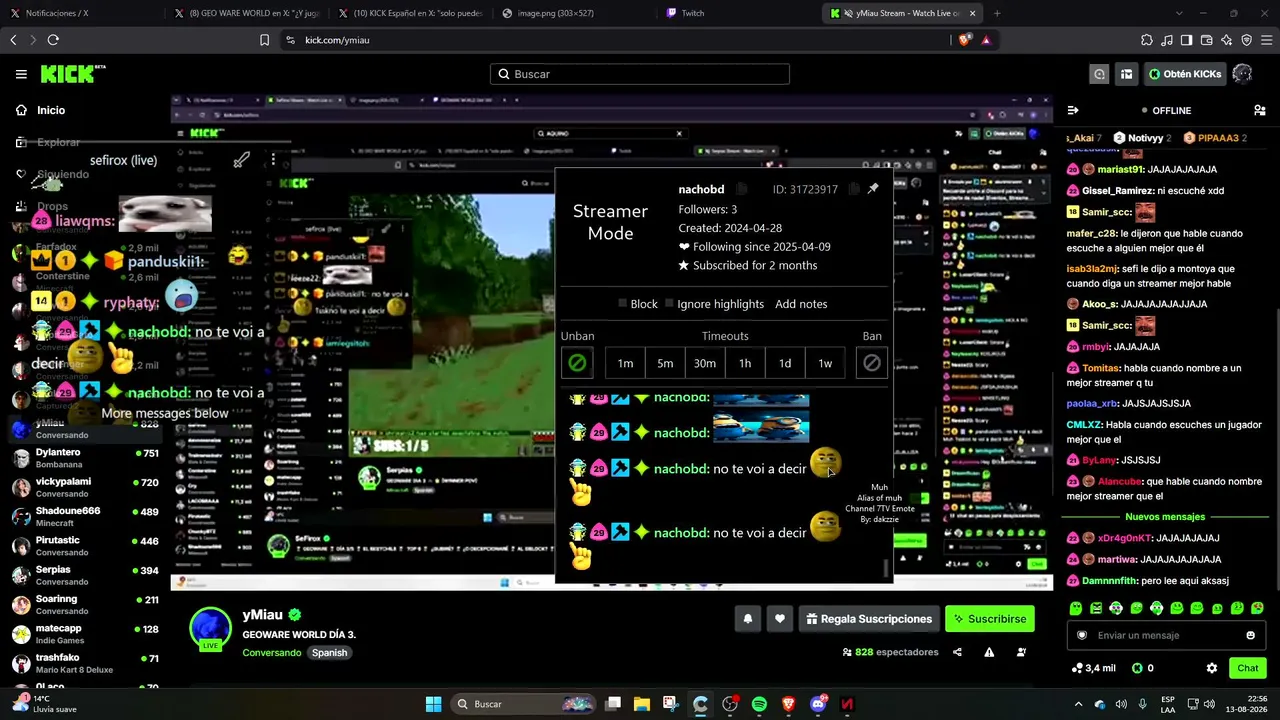Open the profile avatar menu on Kick
The height and width of the screenshot is (720, 1280).
click(1243, 74)
